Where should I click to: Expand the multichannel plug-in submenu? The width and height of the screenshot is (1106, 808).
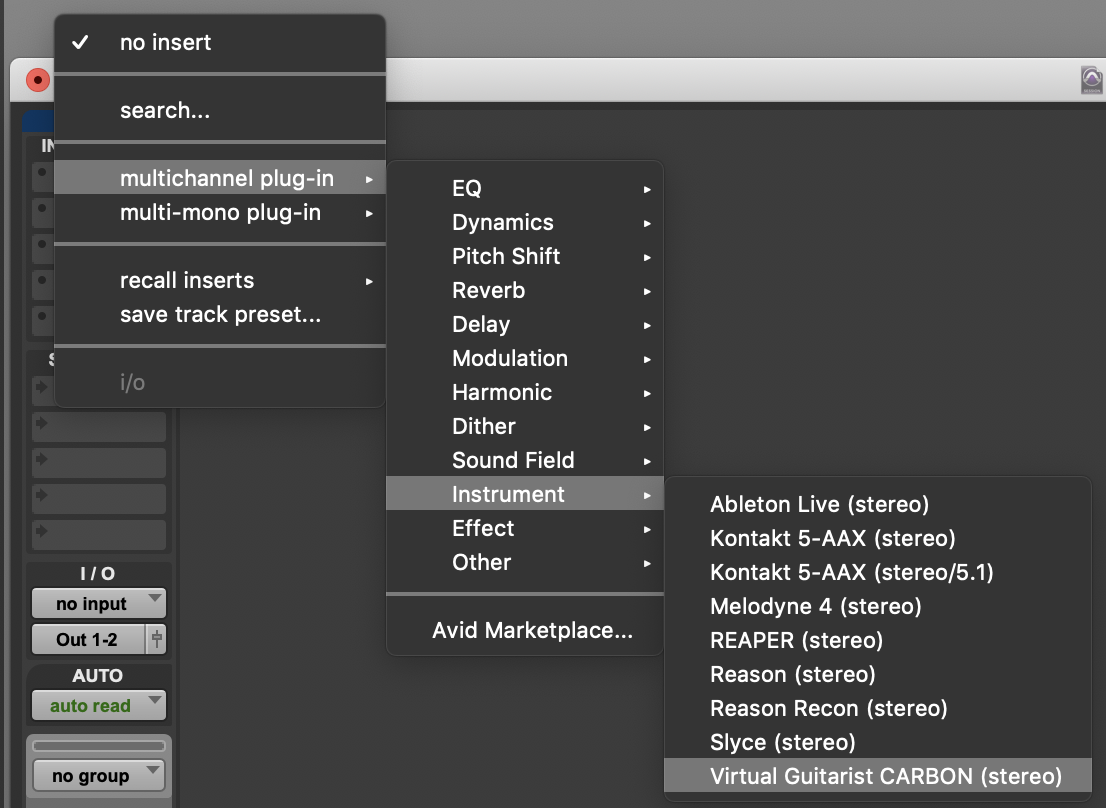[x=219, y=178]
